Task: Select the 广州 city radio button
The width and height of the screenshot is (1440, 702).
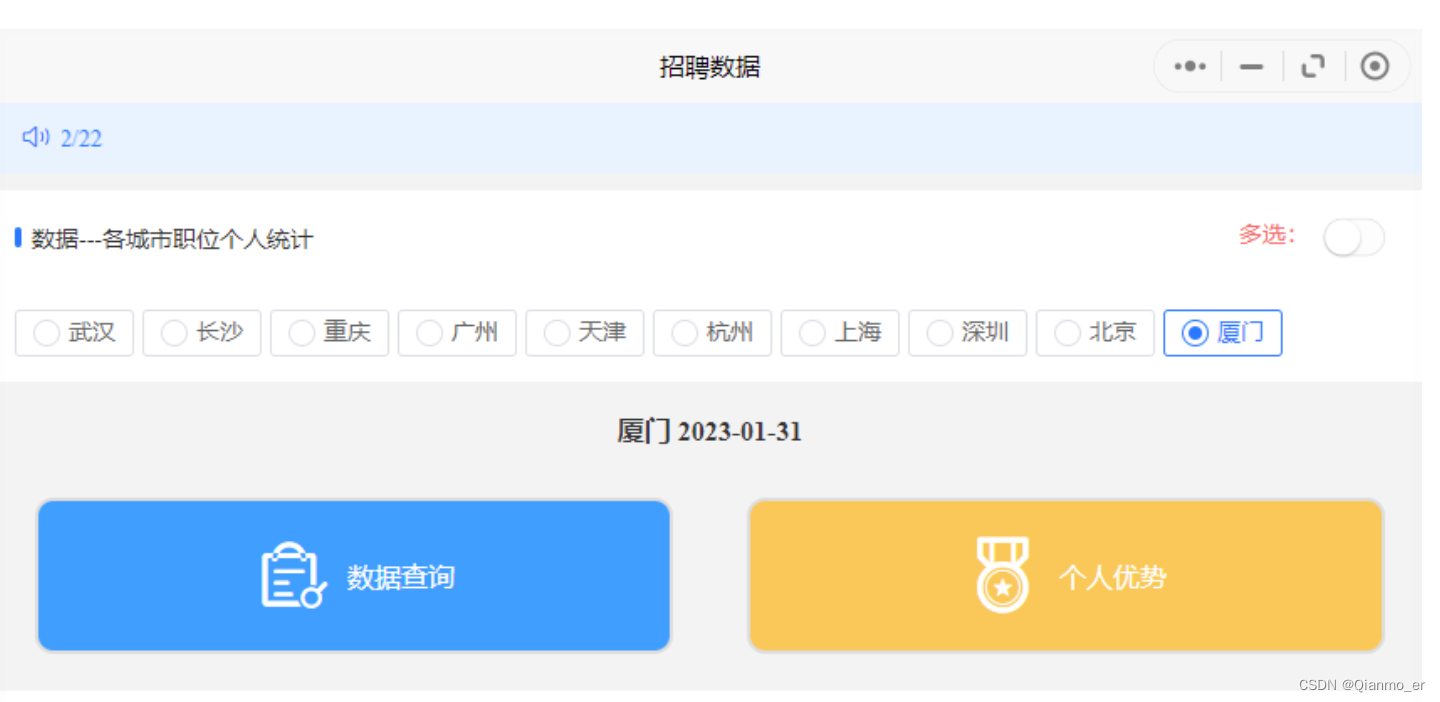Action: pos(457,332)
